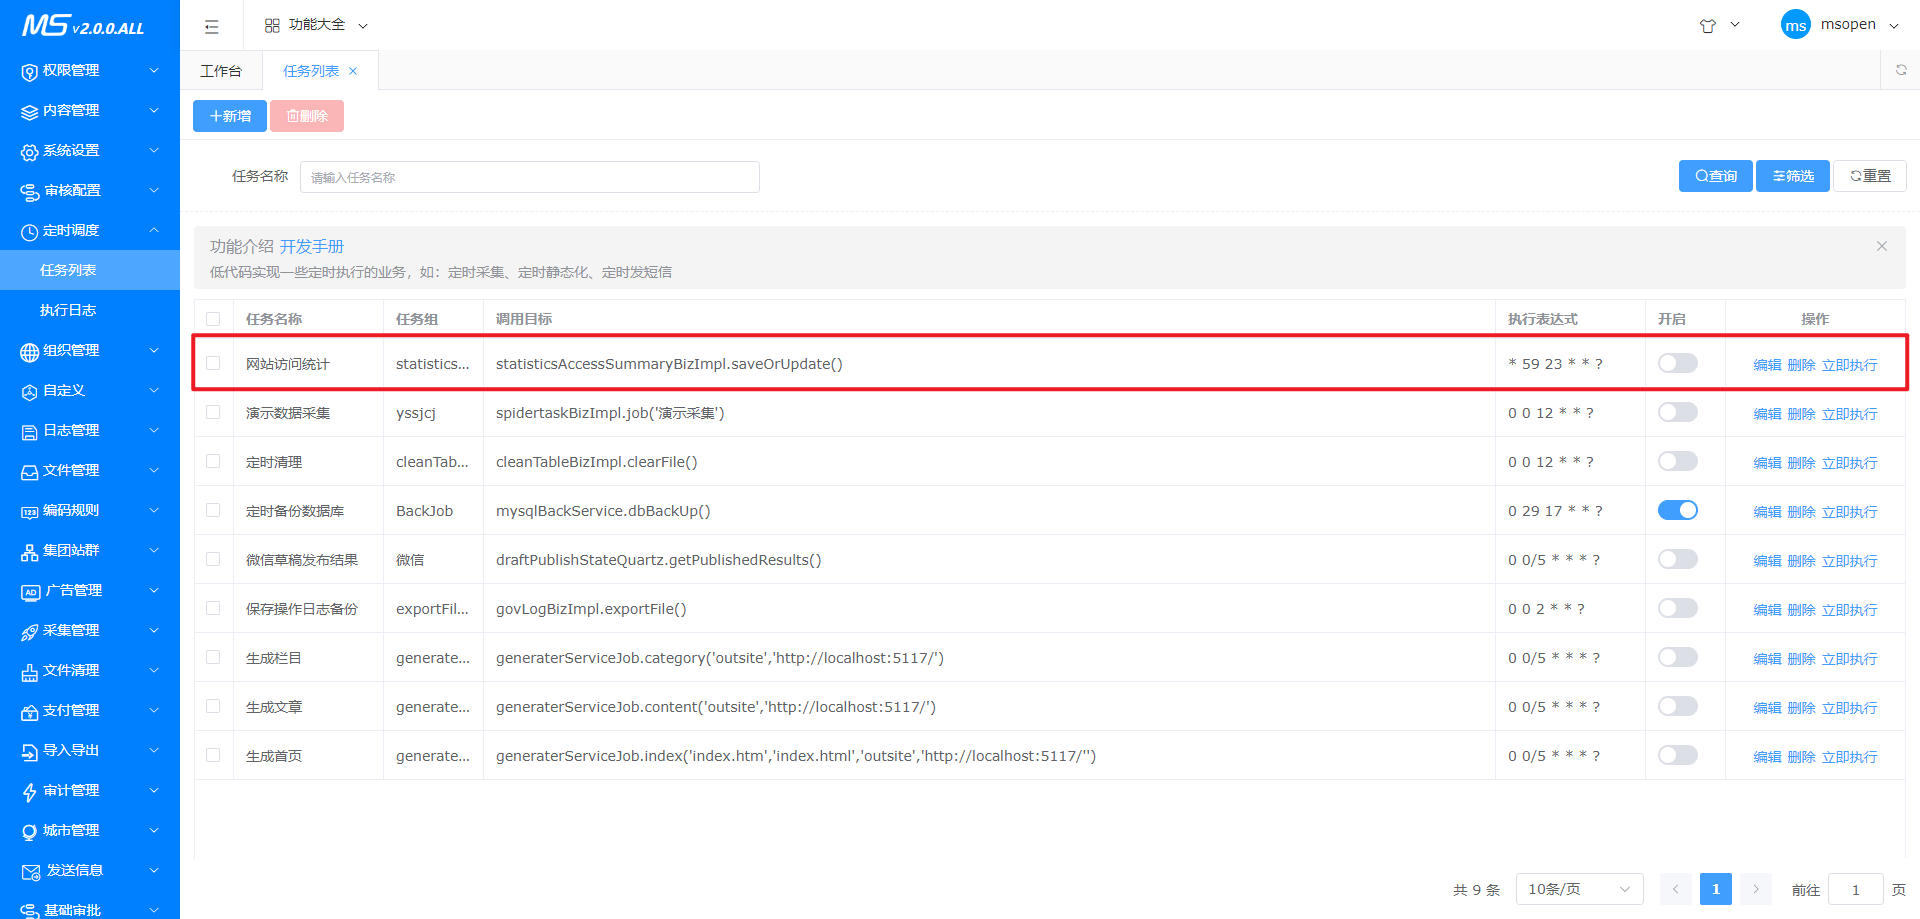The height and width of the screenshot is (919, 1920).
Task: Click the theme shirt icon in header
Action: 1708,26
